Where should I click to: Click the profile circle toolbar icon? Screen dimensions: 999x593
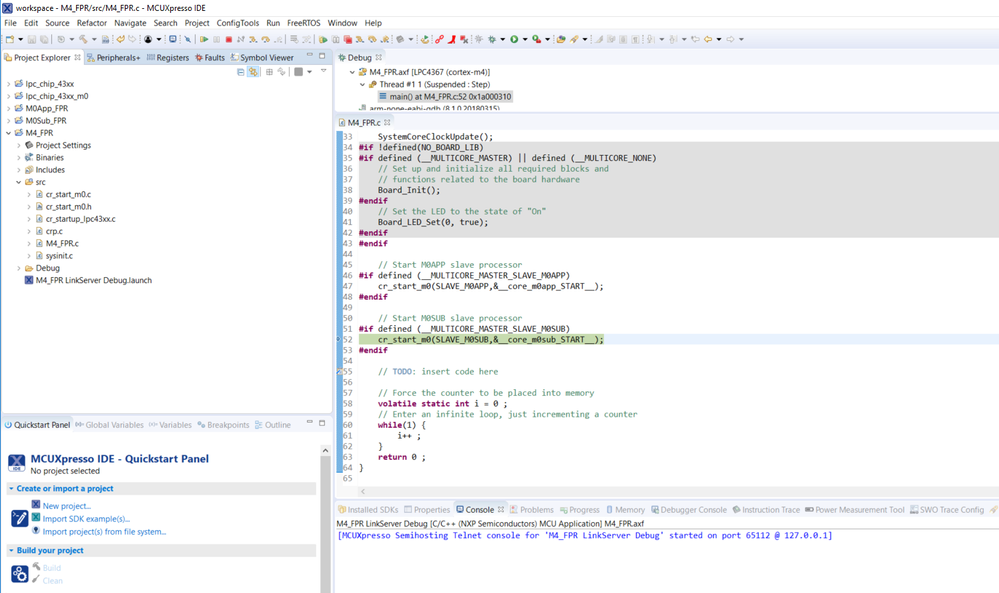pos(148,39)
